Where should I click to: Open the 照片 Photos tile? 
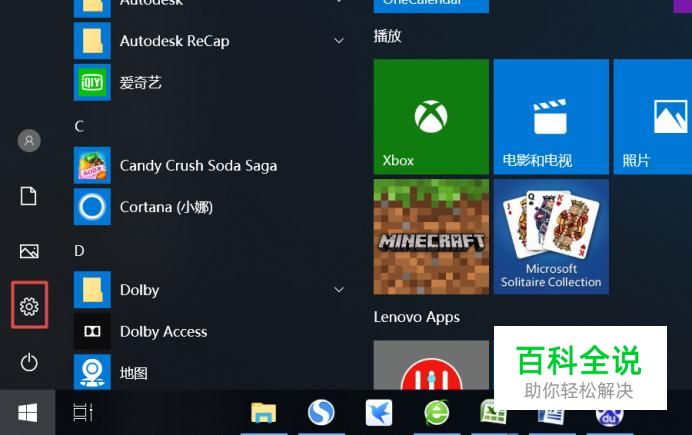point(653,117)
